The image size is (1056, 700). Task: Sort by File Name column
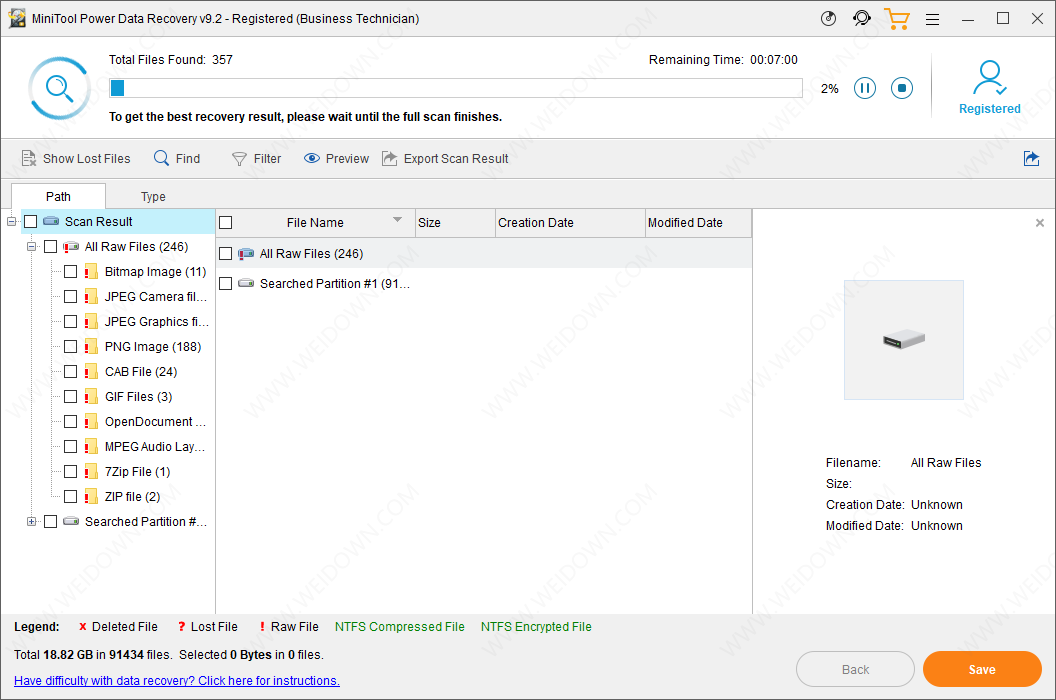[315, 222]
